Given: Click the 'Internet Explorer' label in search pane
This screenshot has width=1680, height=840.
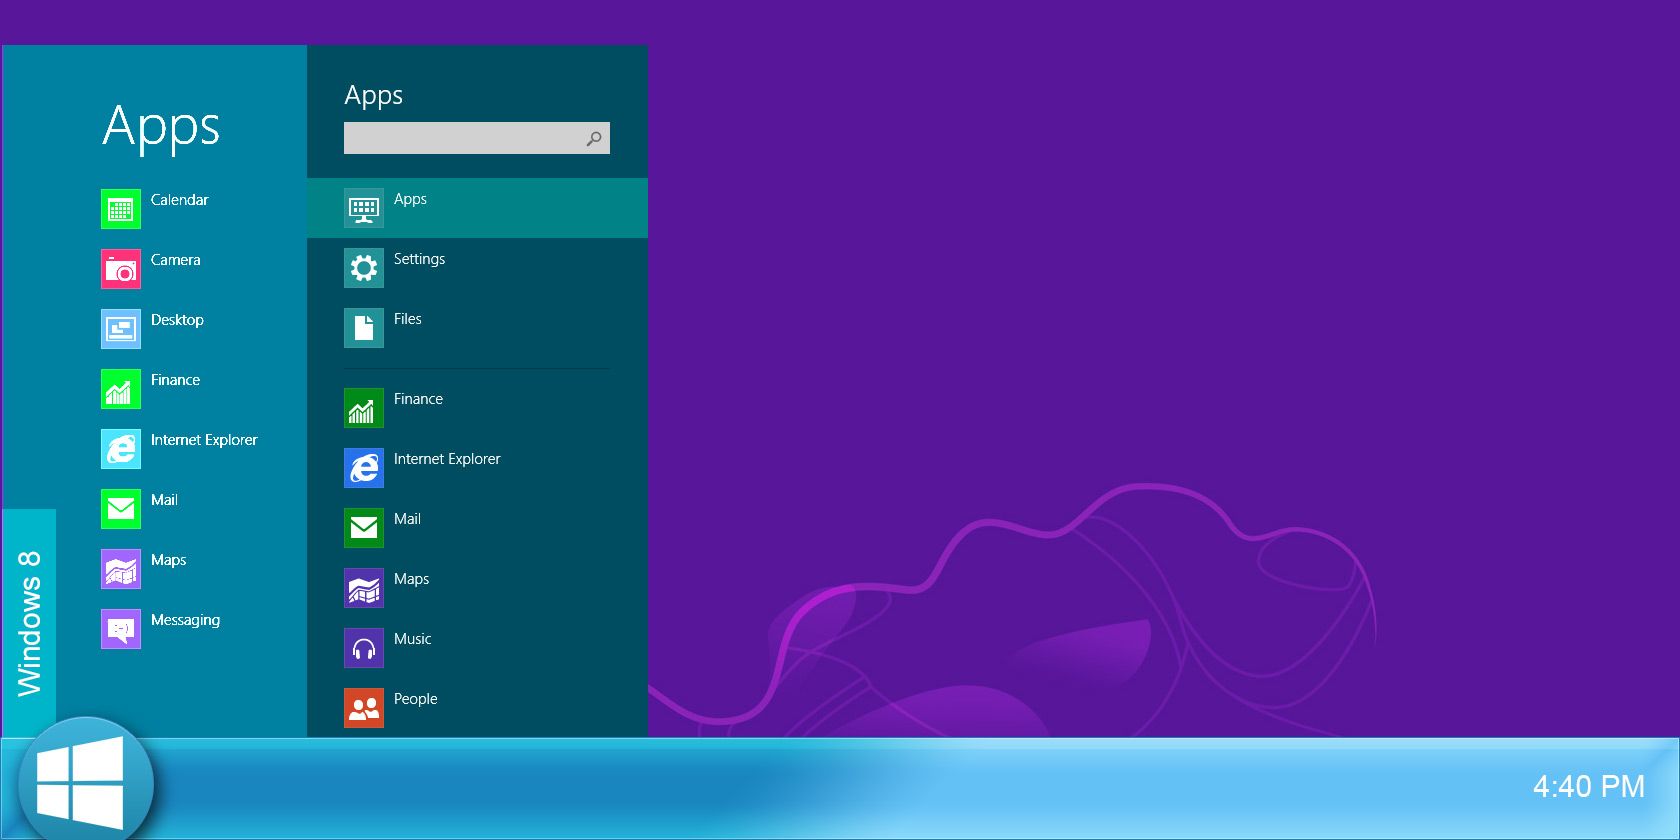Looking at the screenshot, I should pyautogui.click(x=447, y=459).
